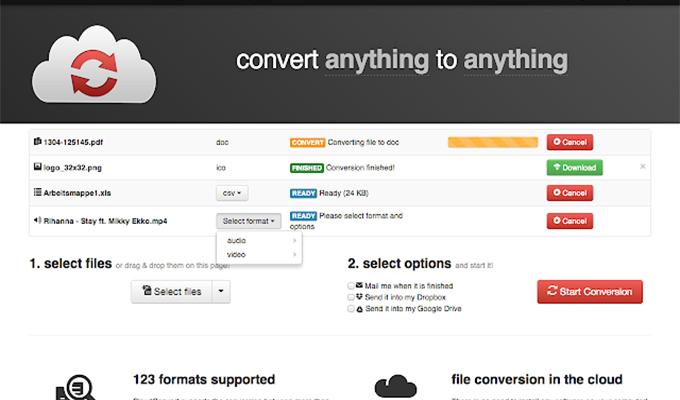Click the READY badge on the Arbeitsmappe1.xls row

[303, 193]
